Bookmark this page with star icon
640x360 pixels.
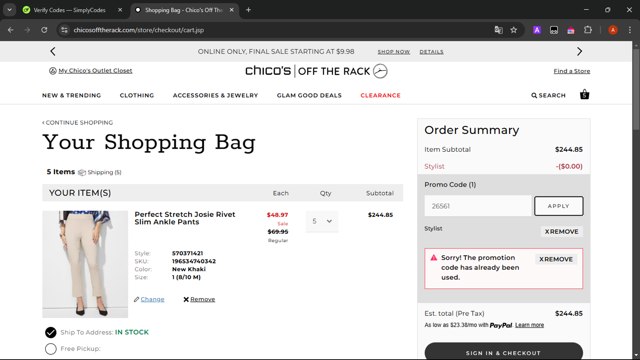click(x=514, y=30)
